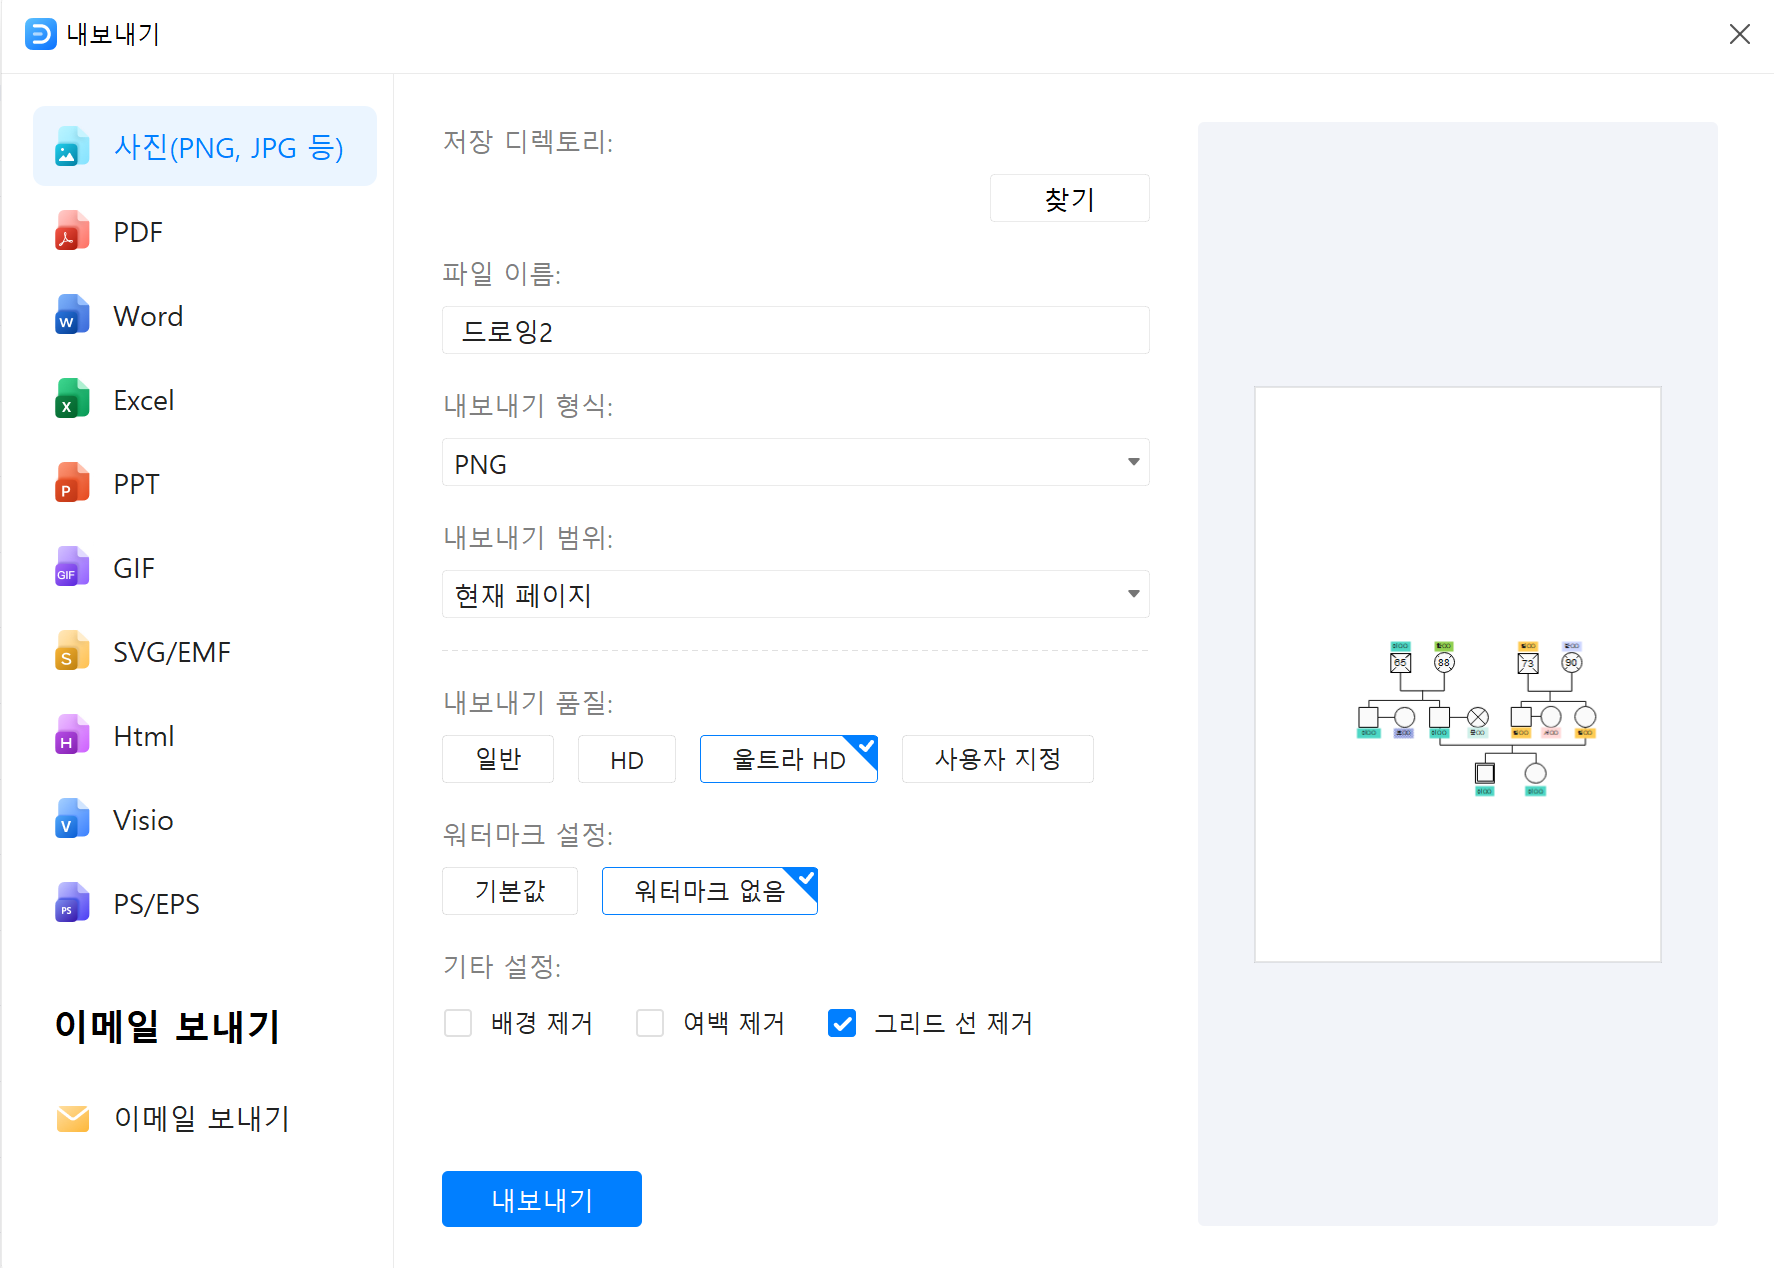The width and height of the screenshot is (1774, 1268).
Task: Click the file name field 드로잉2
Action: point(795,331)
